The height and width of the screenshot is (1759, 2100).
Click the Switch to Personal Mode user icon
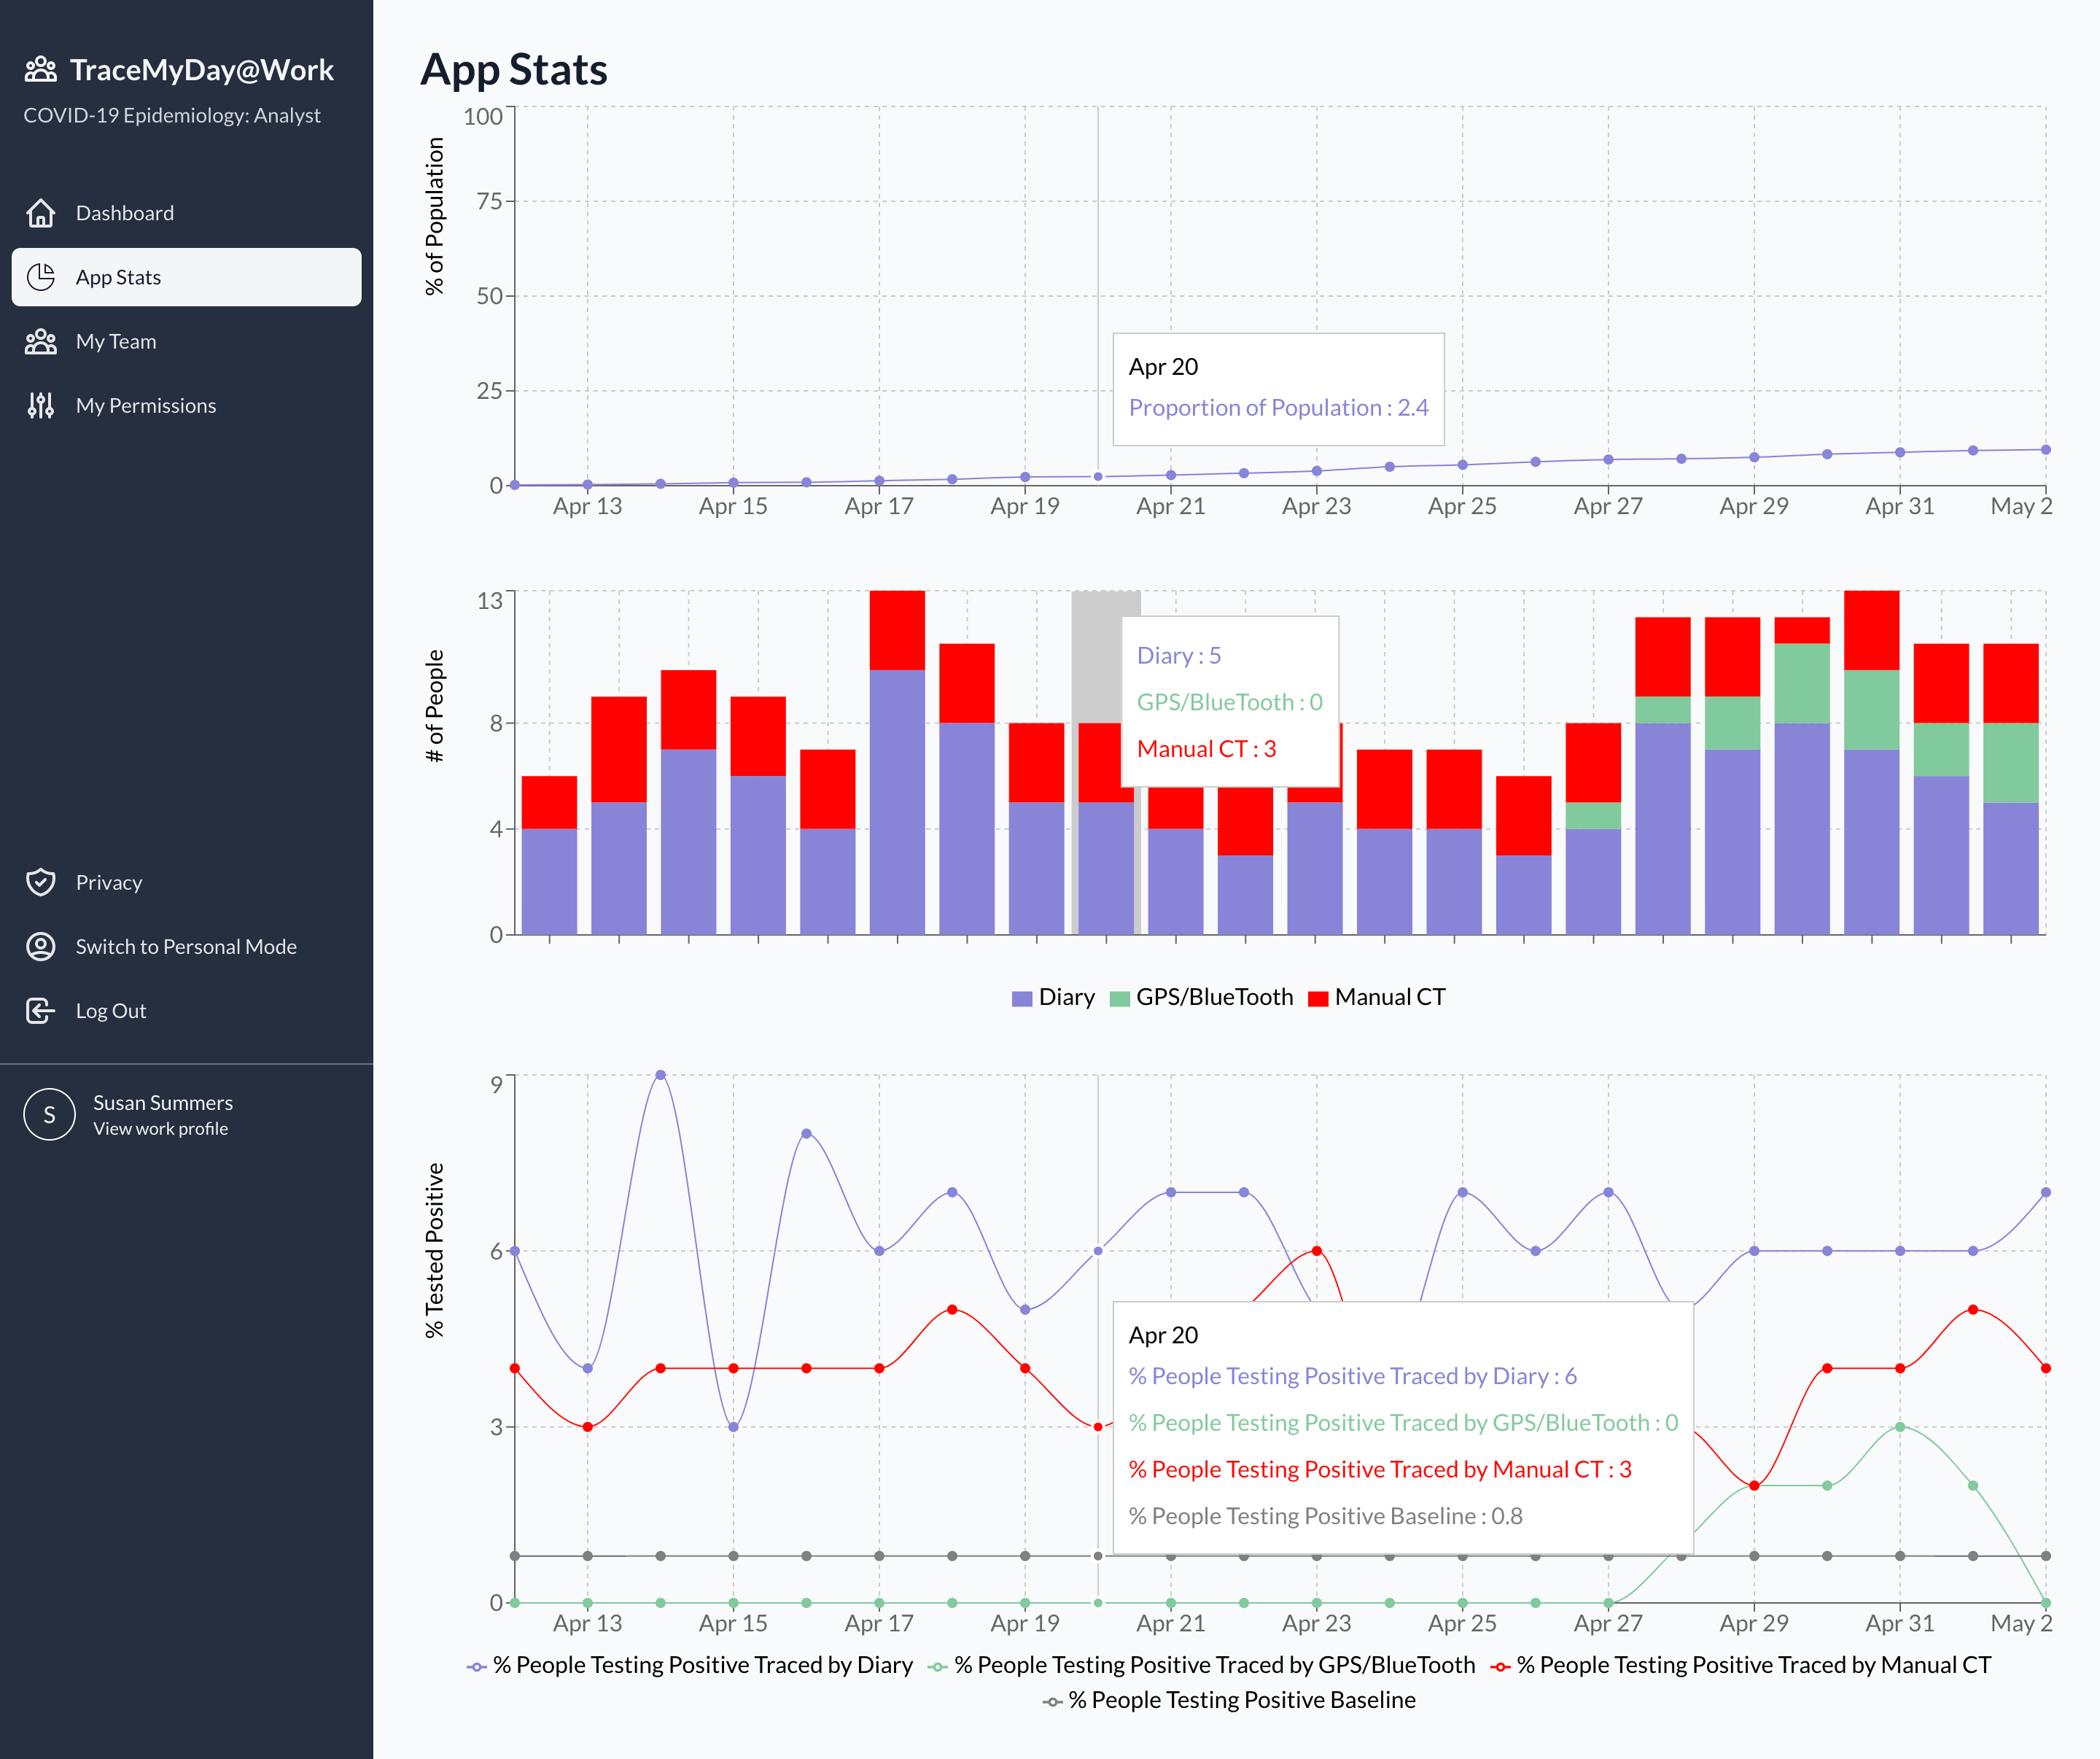pyautogui.click(x=41, y=946)
